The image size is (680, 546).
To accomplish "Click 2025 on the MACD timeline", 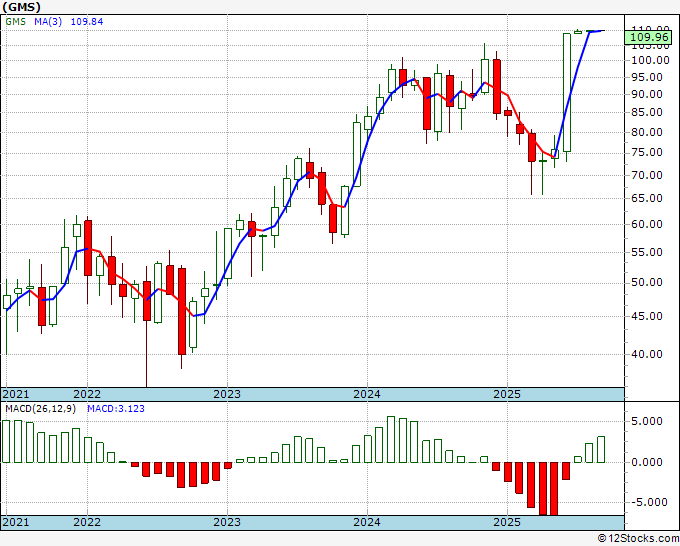I will pos(507,522).
